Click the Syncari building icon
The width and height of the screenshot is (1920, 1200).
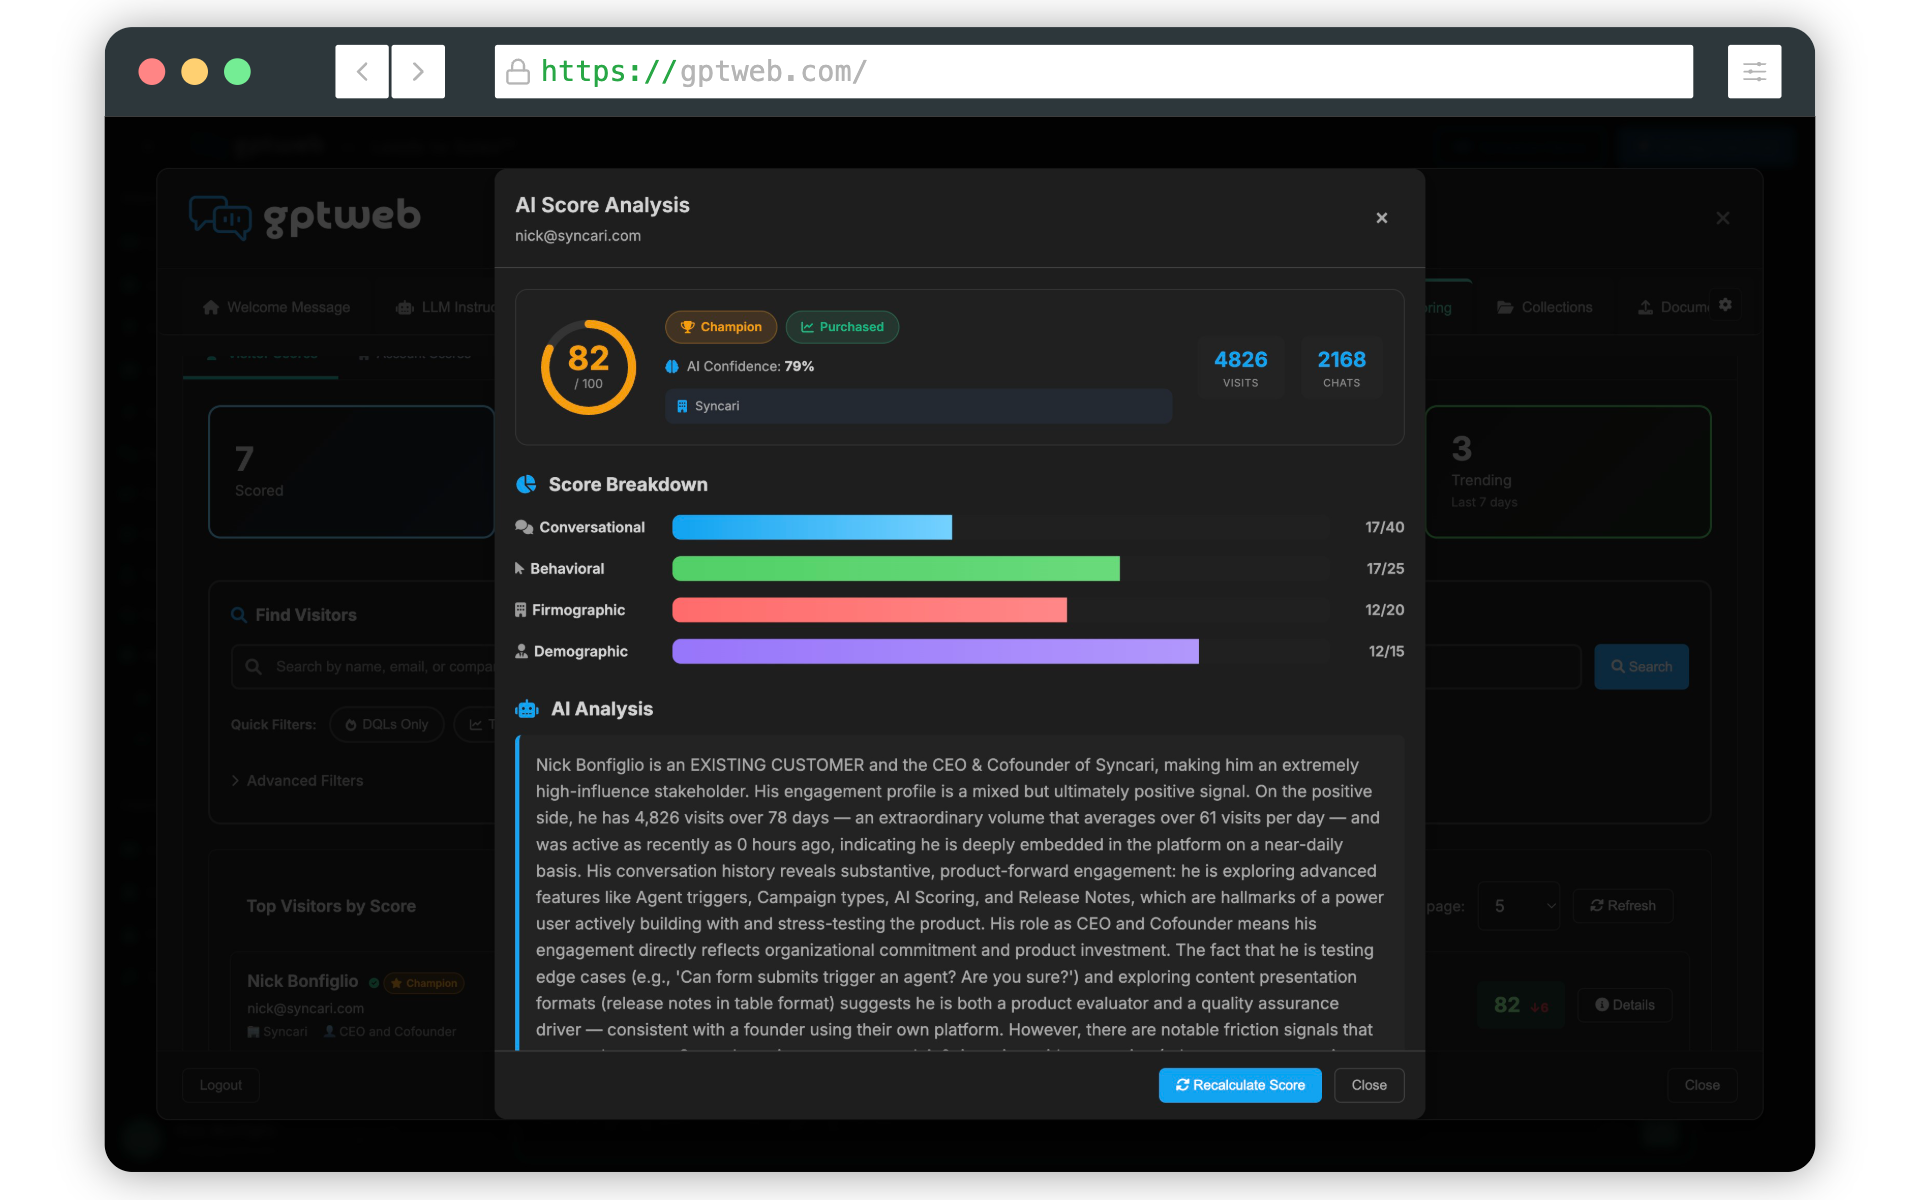(682, 406)
